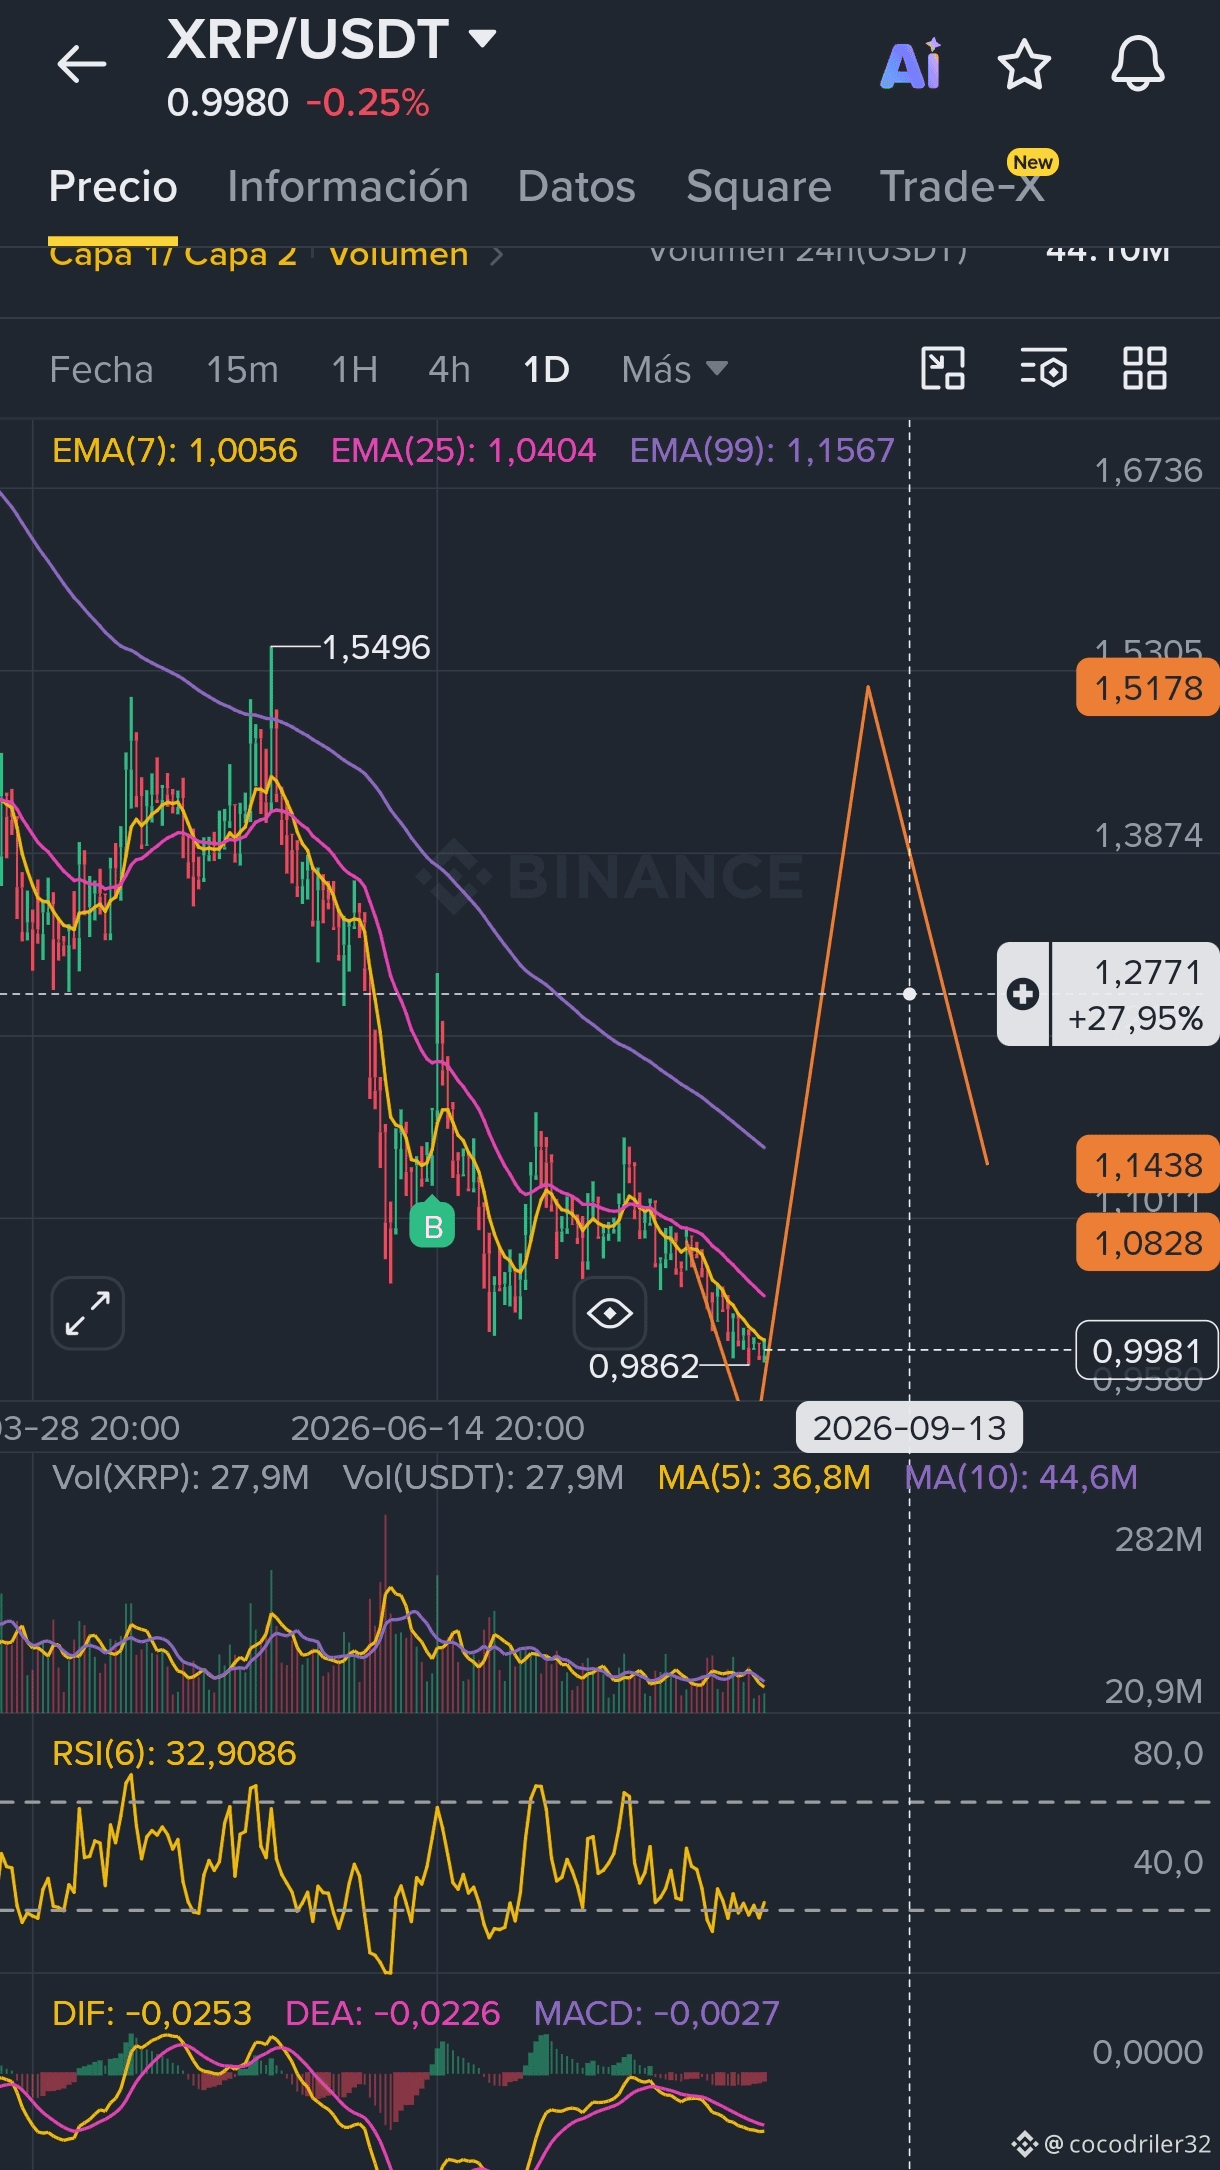The image size is (1220, 2170).
Task: Select the Fecha timeframe
Action: (101, 370)
